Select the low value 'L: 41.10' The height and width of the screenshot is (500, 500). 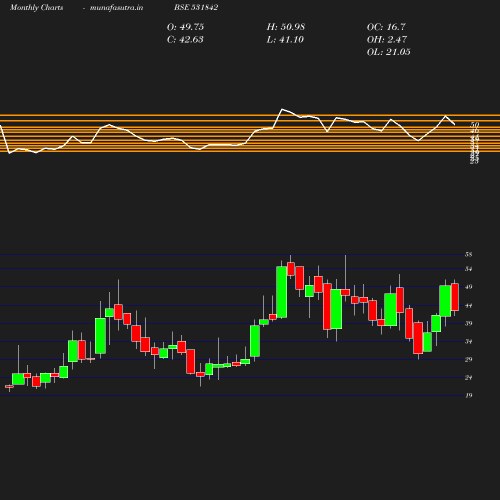point(285,40)
